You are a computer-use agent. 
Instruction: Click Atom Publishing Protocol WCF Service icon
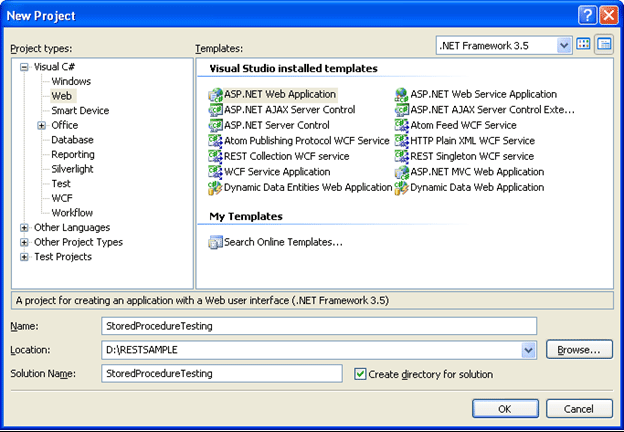tap(215, 141)
